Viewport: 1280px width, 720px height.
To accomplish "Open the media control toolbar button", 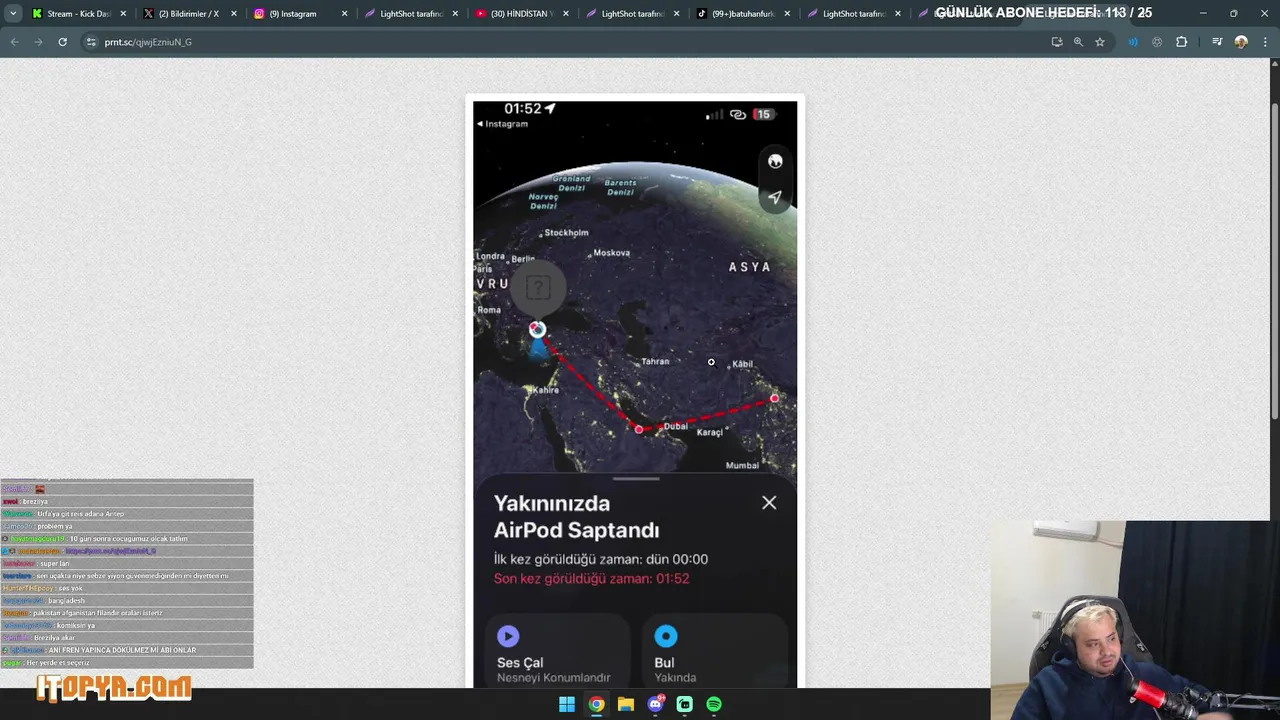I will (x=1217, y=42).
